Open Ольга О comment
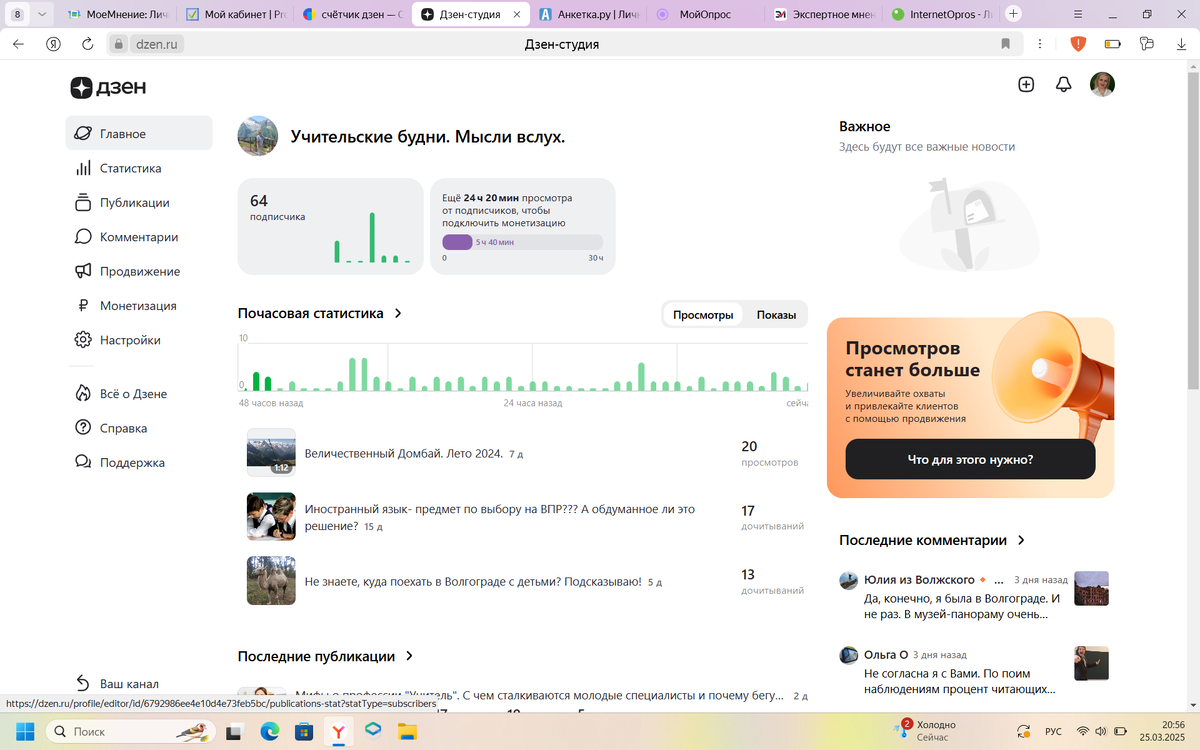The width and height of the screenshot is (1200, 750). 974,671
